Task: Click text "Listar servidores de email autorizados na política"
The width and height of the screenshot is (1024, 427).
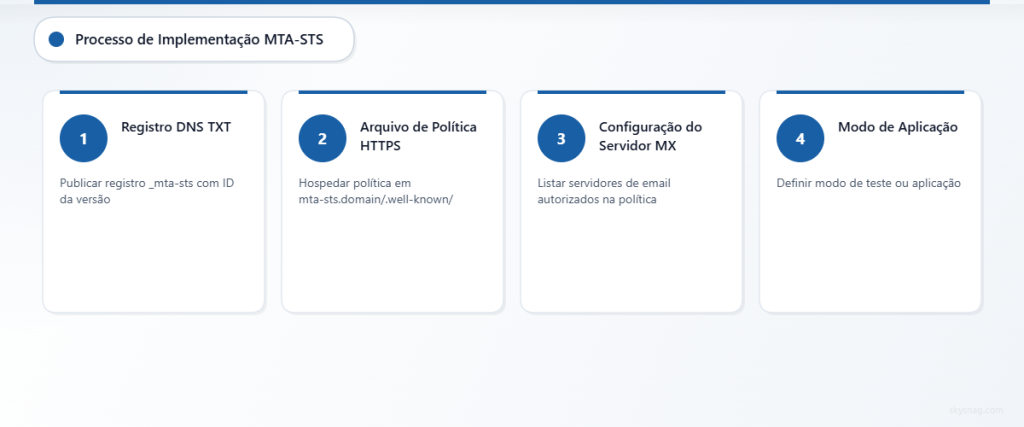Action: (604, 191)
